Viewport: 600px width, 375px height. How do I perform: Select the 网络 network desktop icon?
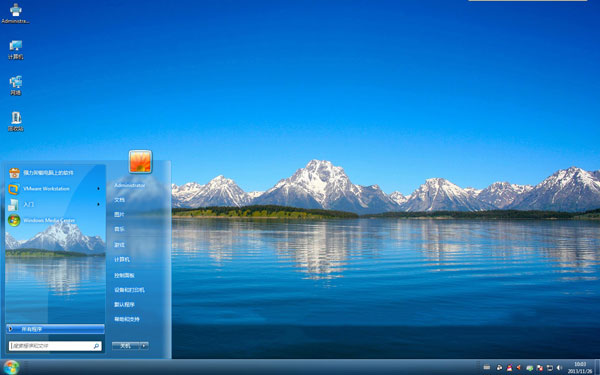[x=16, y=86]
